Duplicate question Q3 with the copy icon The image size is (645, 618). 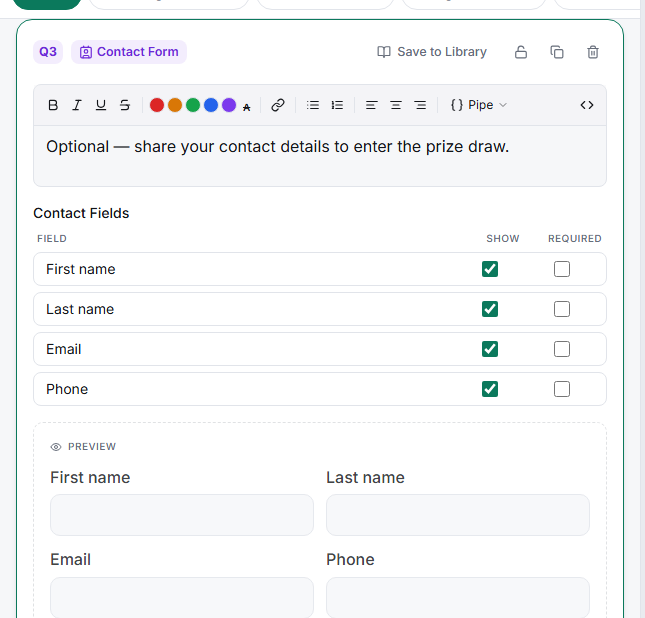(557, 52)
